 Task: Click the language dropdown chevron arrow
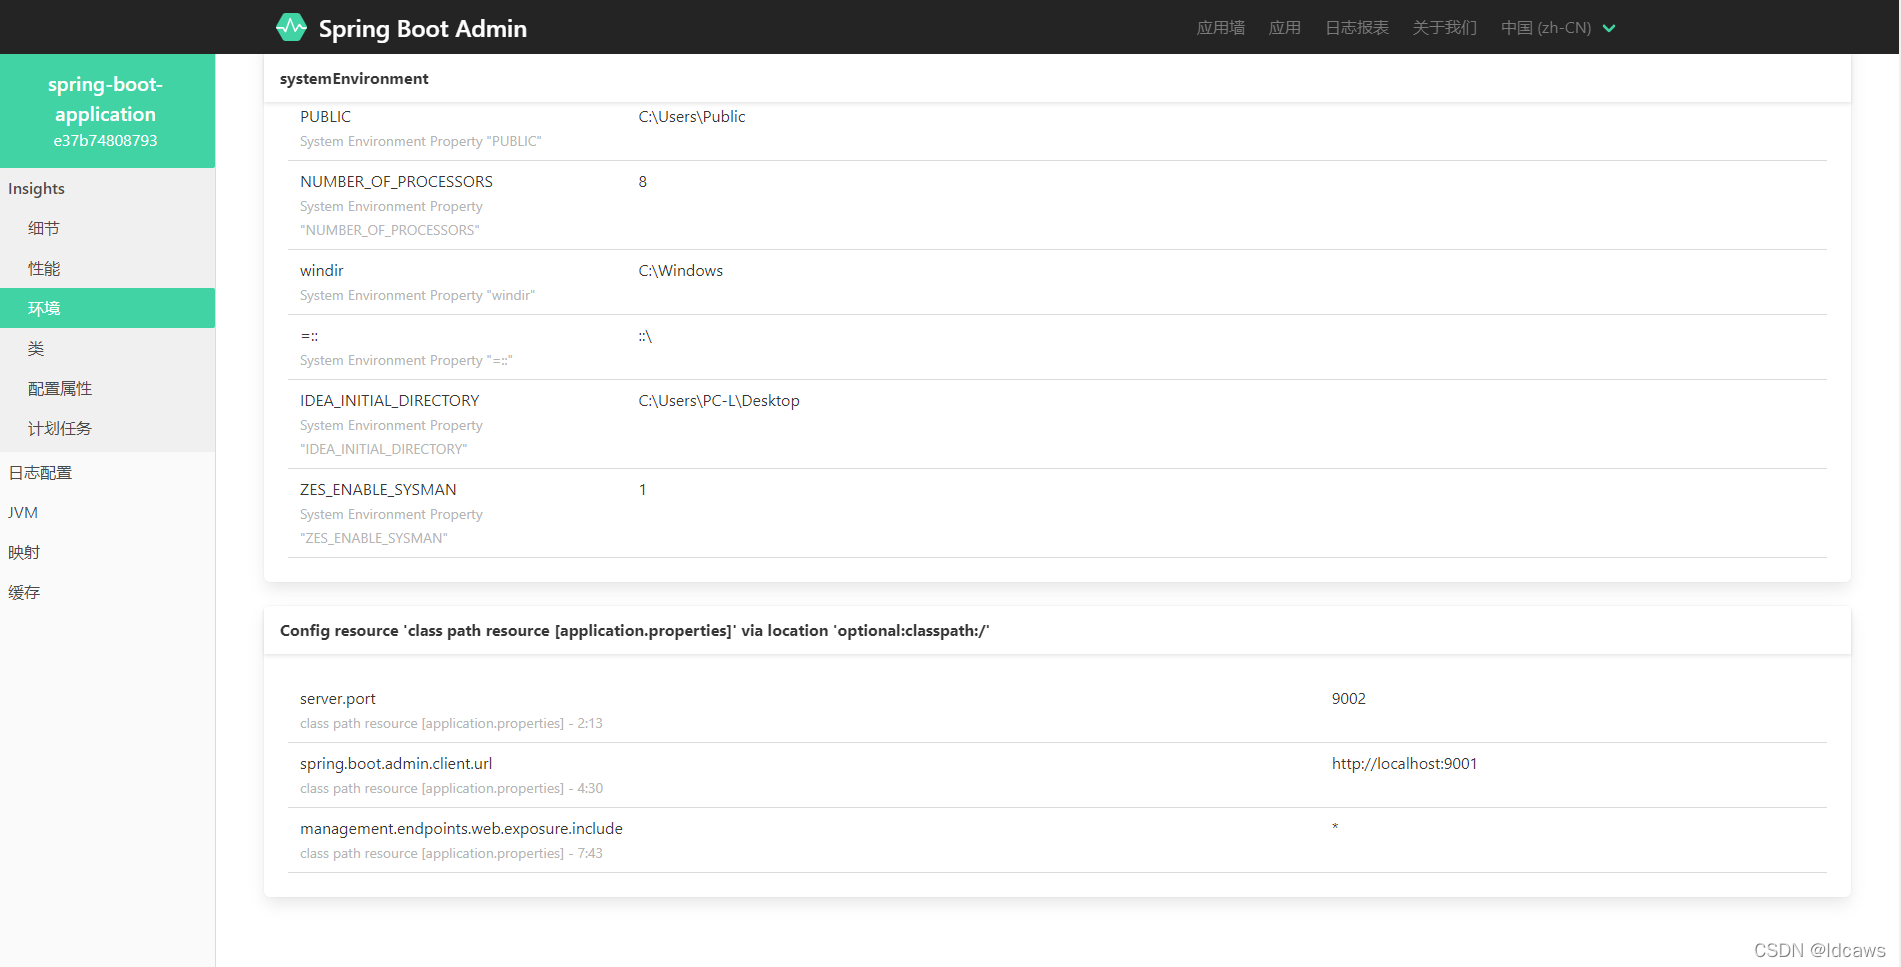point(1609,28)
